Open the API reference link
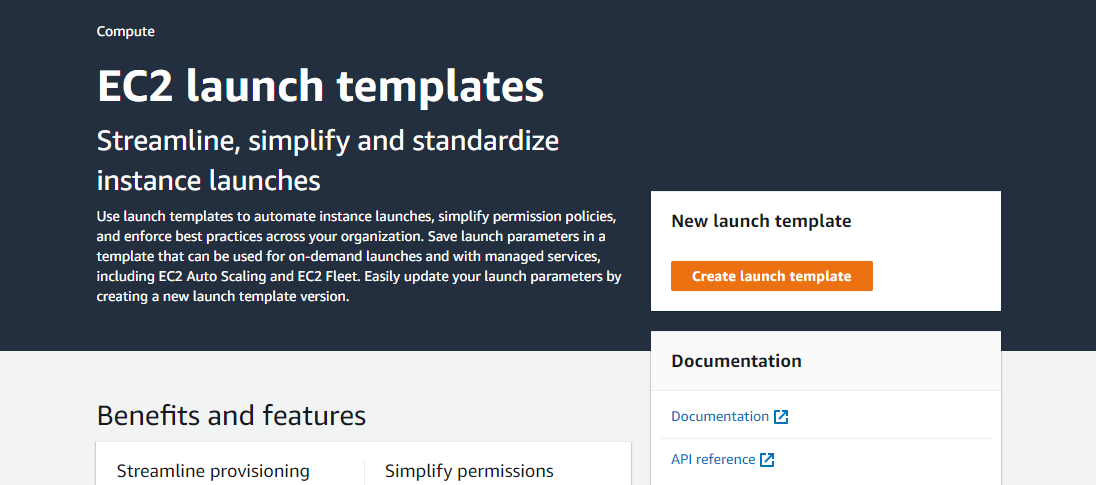1096x485 pixels. tap(723, 460)
